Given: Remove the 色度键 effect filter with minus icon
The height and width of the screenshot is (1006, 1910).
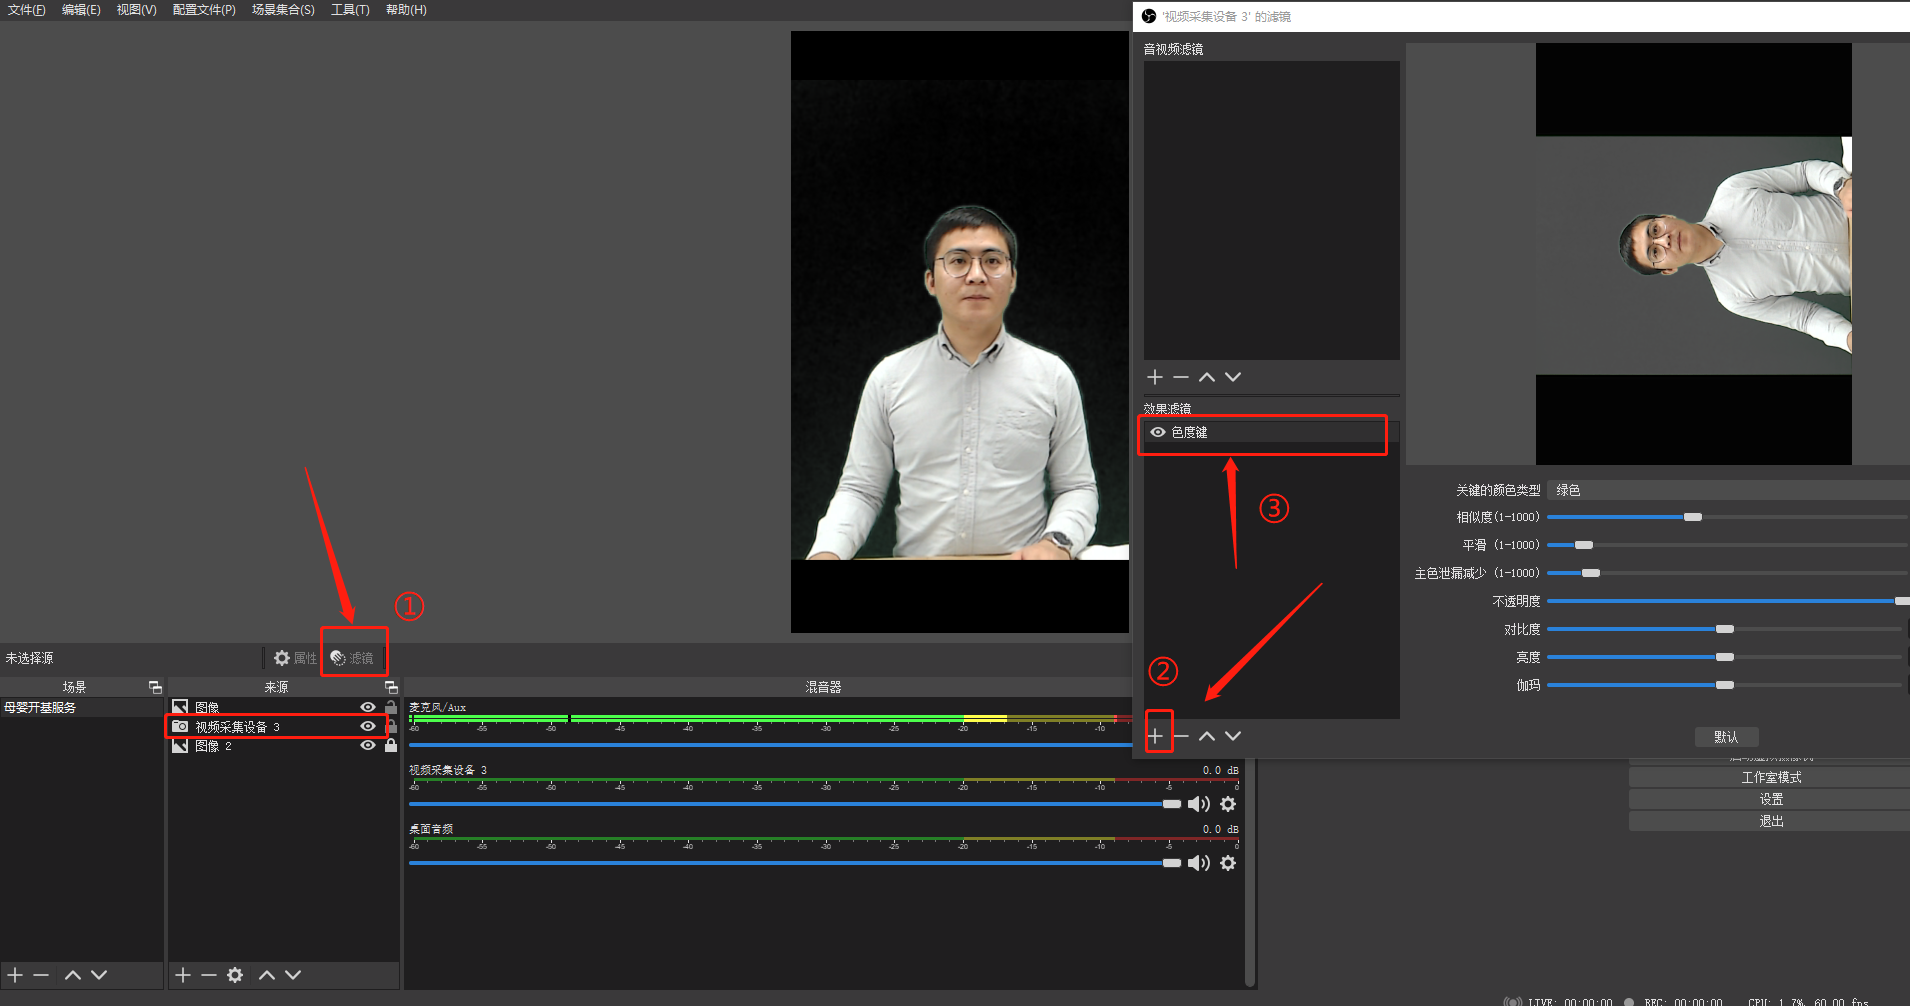Looking at the screenshot, I should click(1181, 736).
